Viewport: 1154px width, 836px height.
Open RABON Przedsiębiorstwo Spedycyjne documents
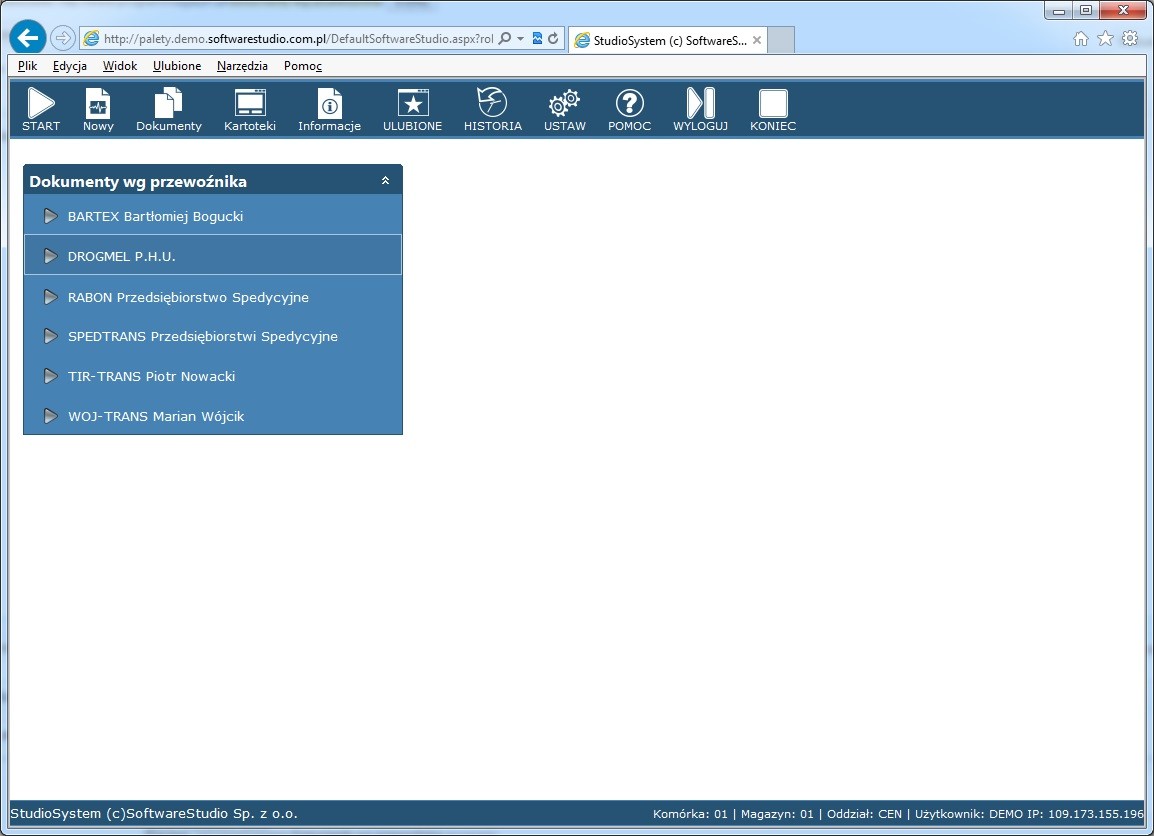[x=213, y=297]
